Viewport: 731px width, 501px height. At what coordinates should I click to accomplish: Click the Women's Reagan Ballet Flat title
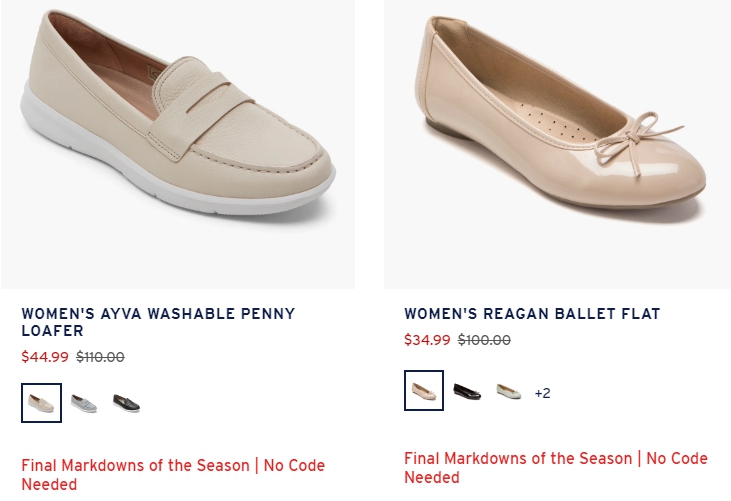pyautogui.click(x=532, y=314)
